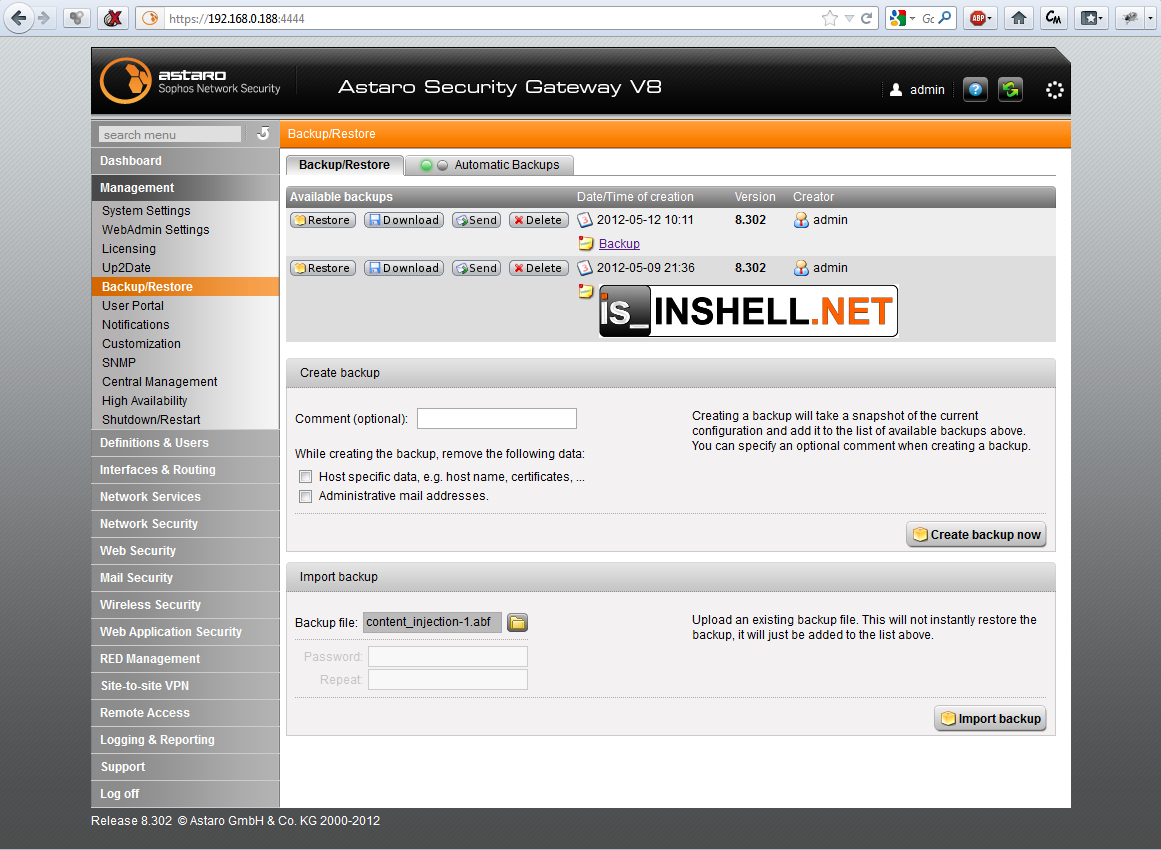The height and width of the screenshot is (850, 1161).
Task: Click the browser address bar
Action: click(489, 18)
